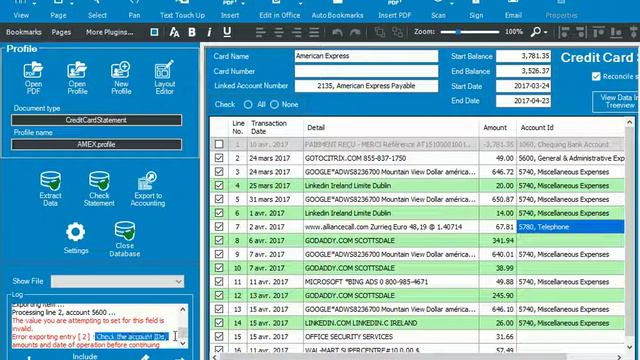Create a New Profile
Viewport: 640px width, 360px height.
[121, 78]
